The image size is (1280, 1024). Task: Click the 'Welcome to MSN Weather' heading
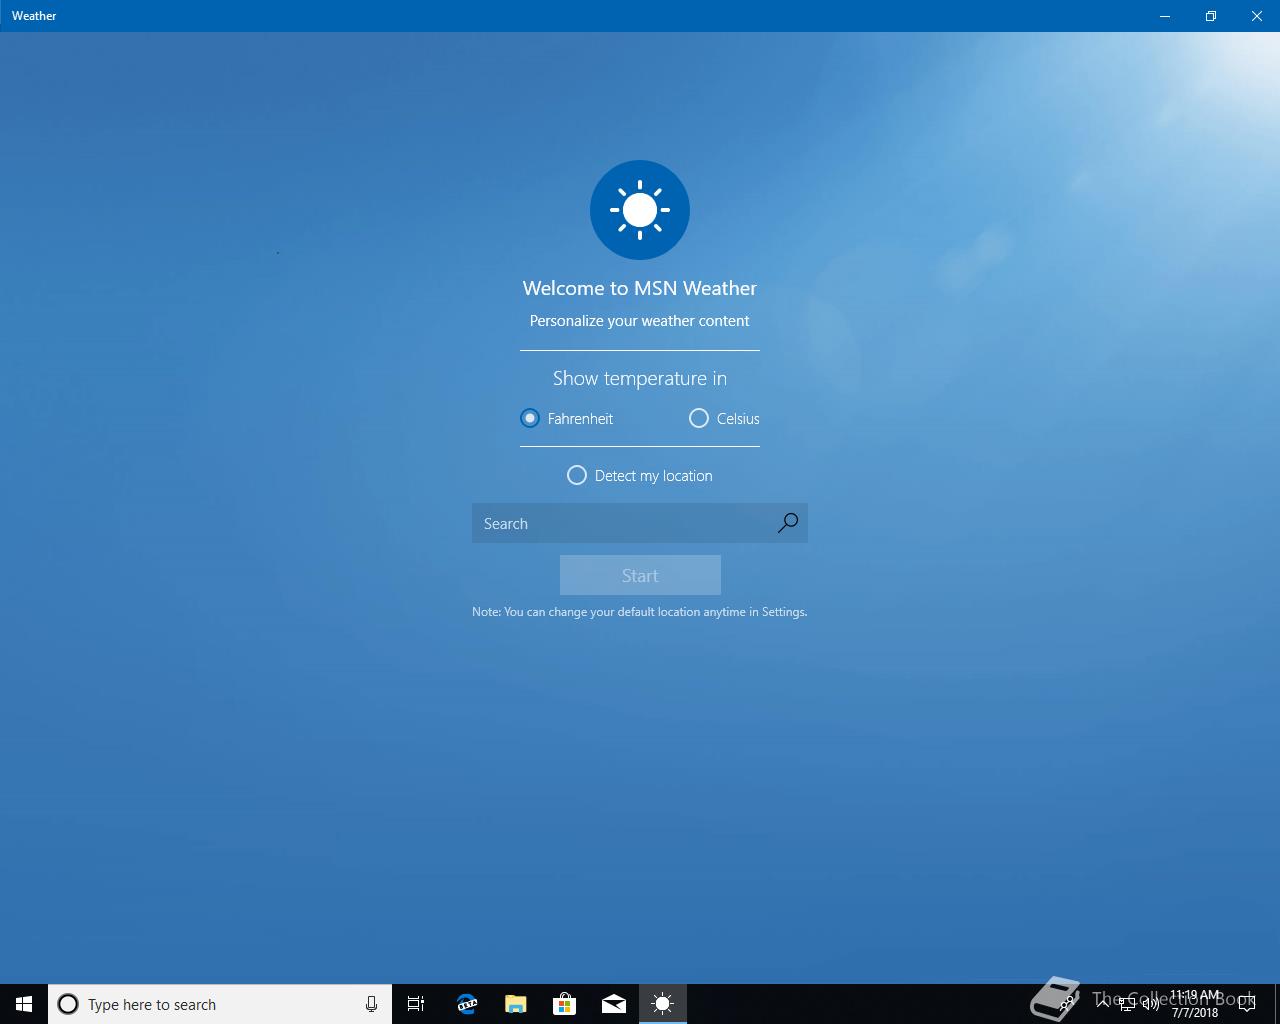640,288
